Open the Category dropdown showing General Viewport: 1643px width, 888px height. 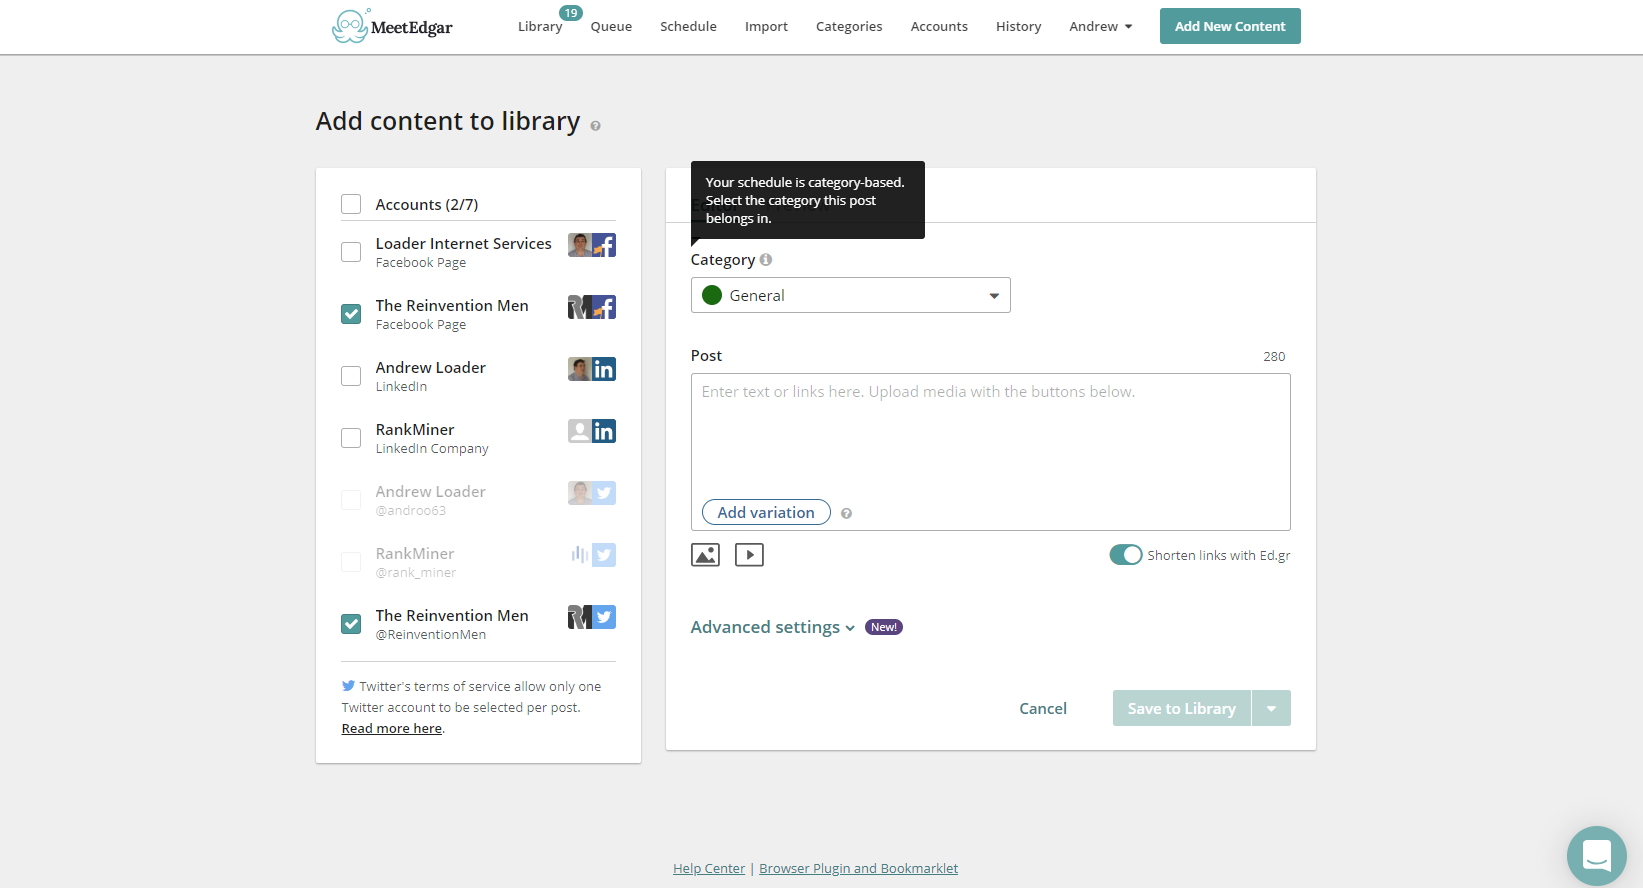point(851,295)
